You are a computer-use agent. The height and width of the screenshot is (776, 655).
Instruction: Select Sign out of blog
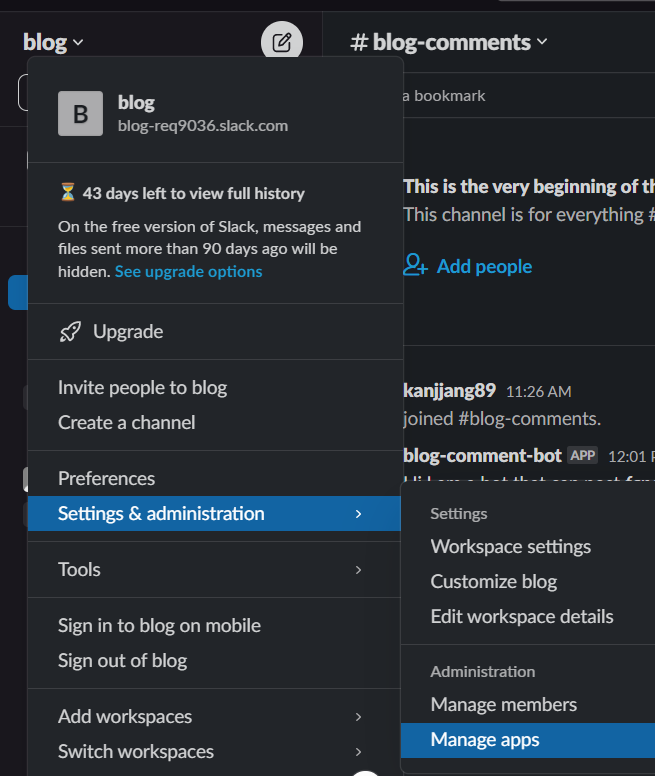(x=214, y=661)
